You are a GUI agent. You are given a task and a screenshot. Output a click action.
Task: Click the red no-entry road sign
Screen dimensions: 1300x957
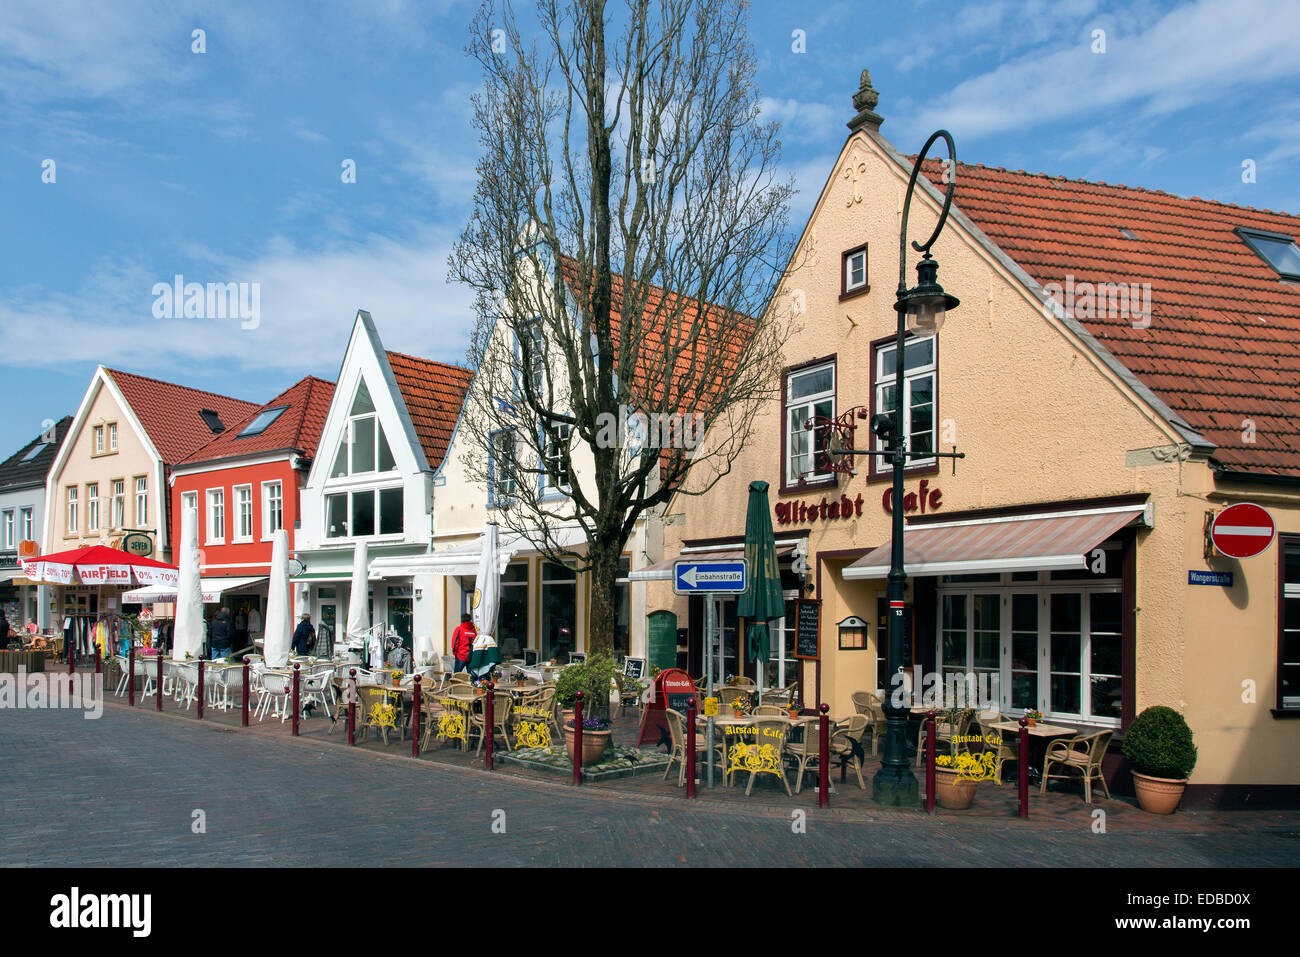click(x=1242, y=530)
